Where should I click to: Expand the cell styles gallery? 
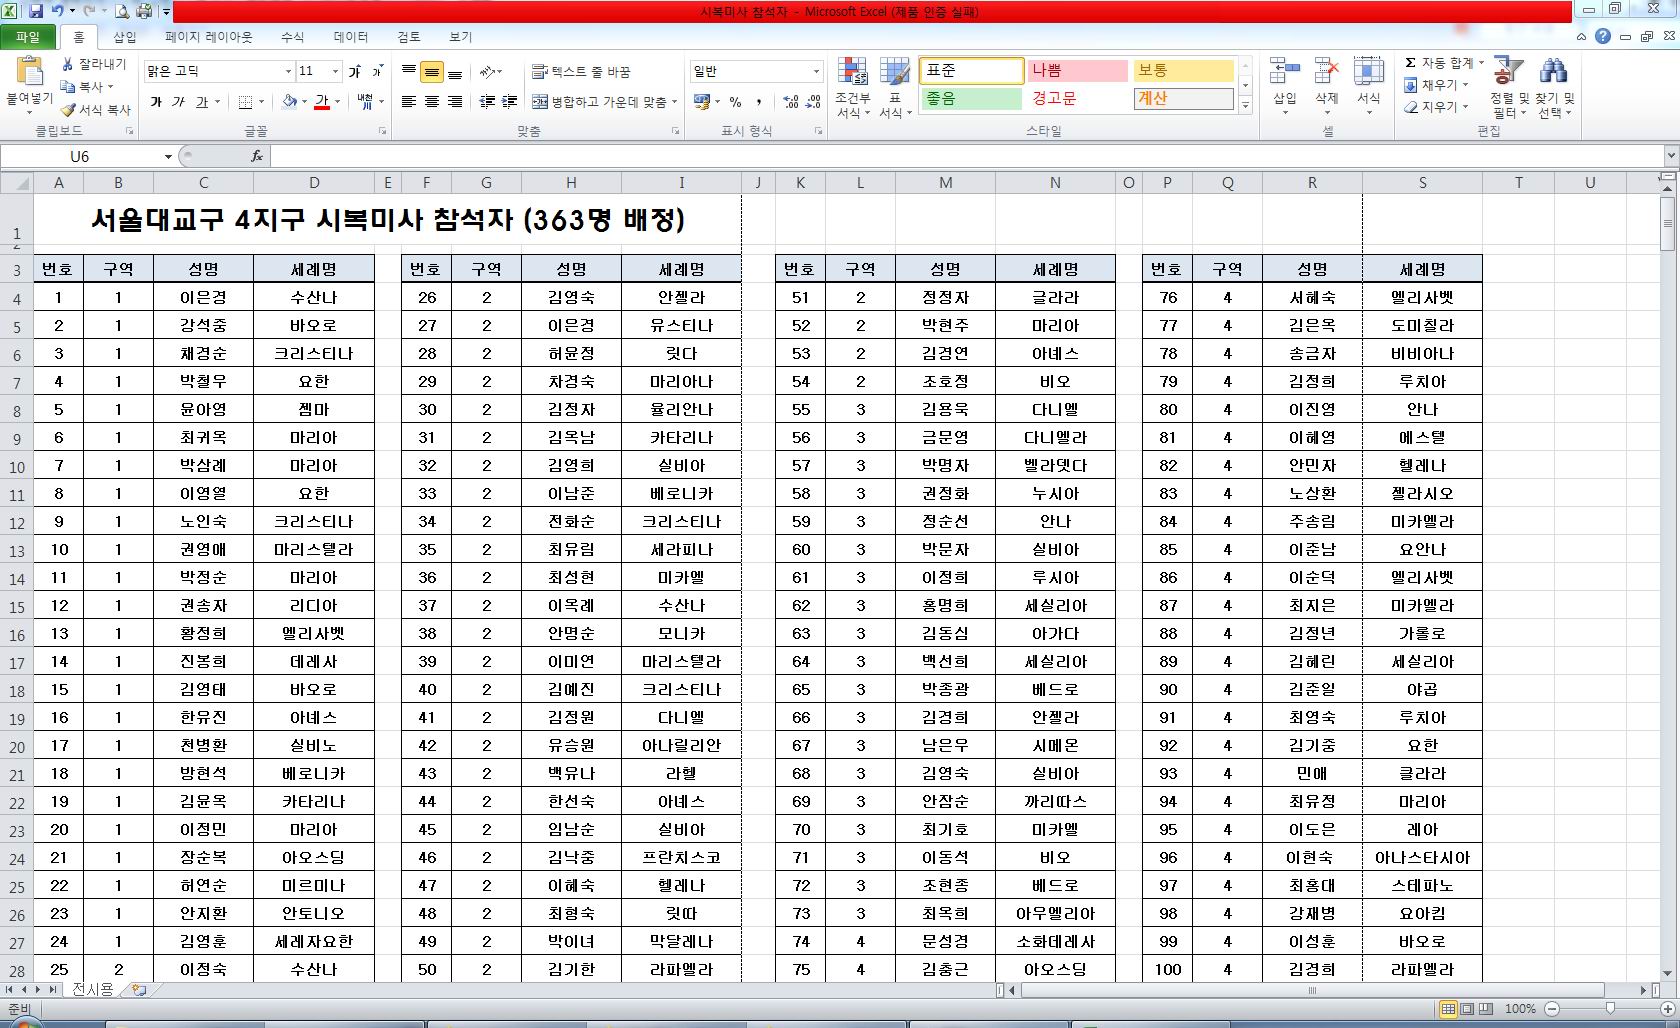tap(1246, 105)
